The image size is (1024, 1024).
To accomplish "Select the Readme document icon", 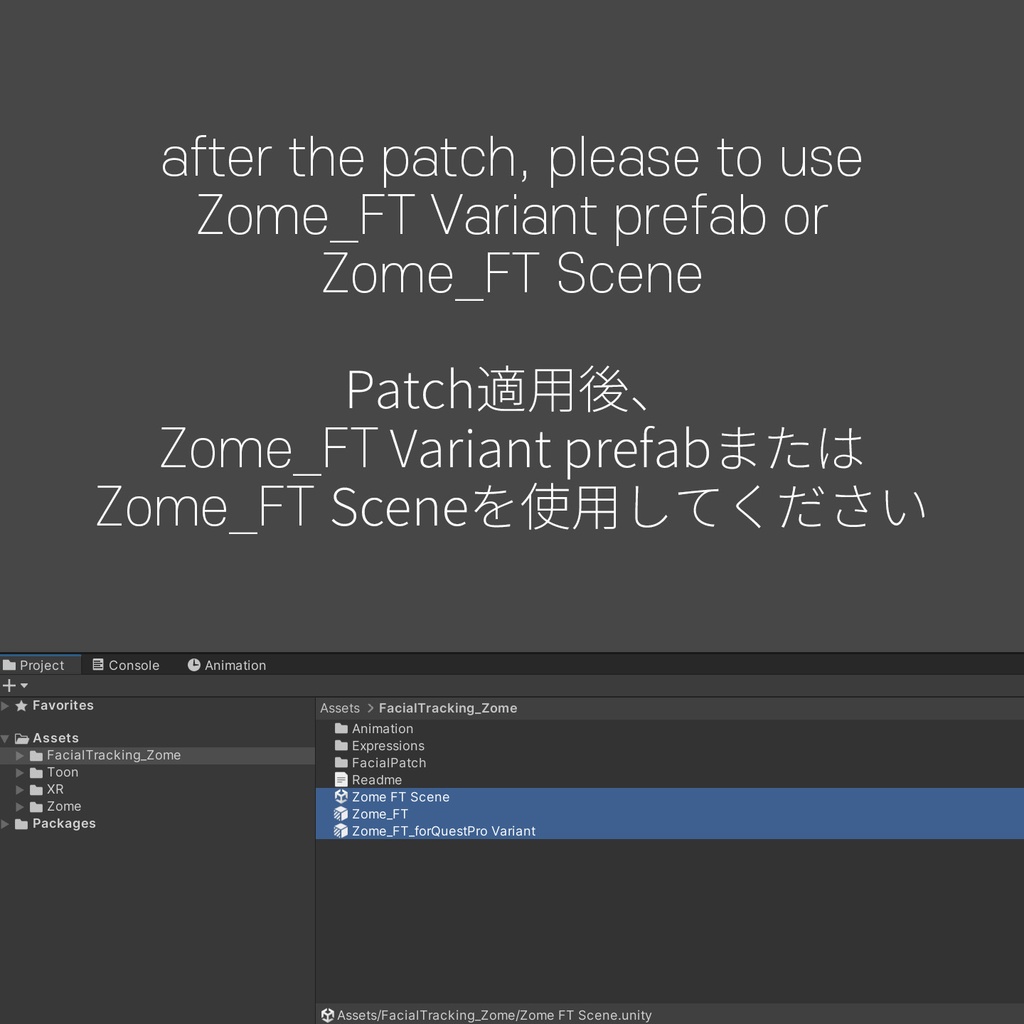I will 340,780.
